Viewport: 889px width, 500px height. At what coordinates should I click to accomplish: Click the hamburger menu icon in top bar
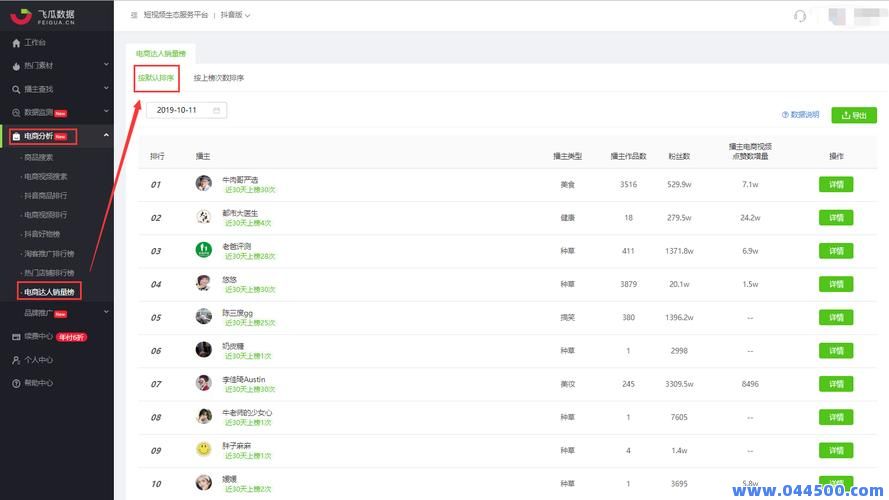click(134, 16)
